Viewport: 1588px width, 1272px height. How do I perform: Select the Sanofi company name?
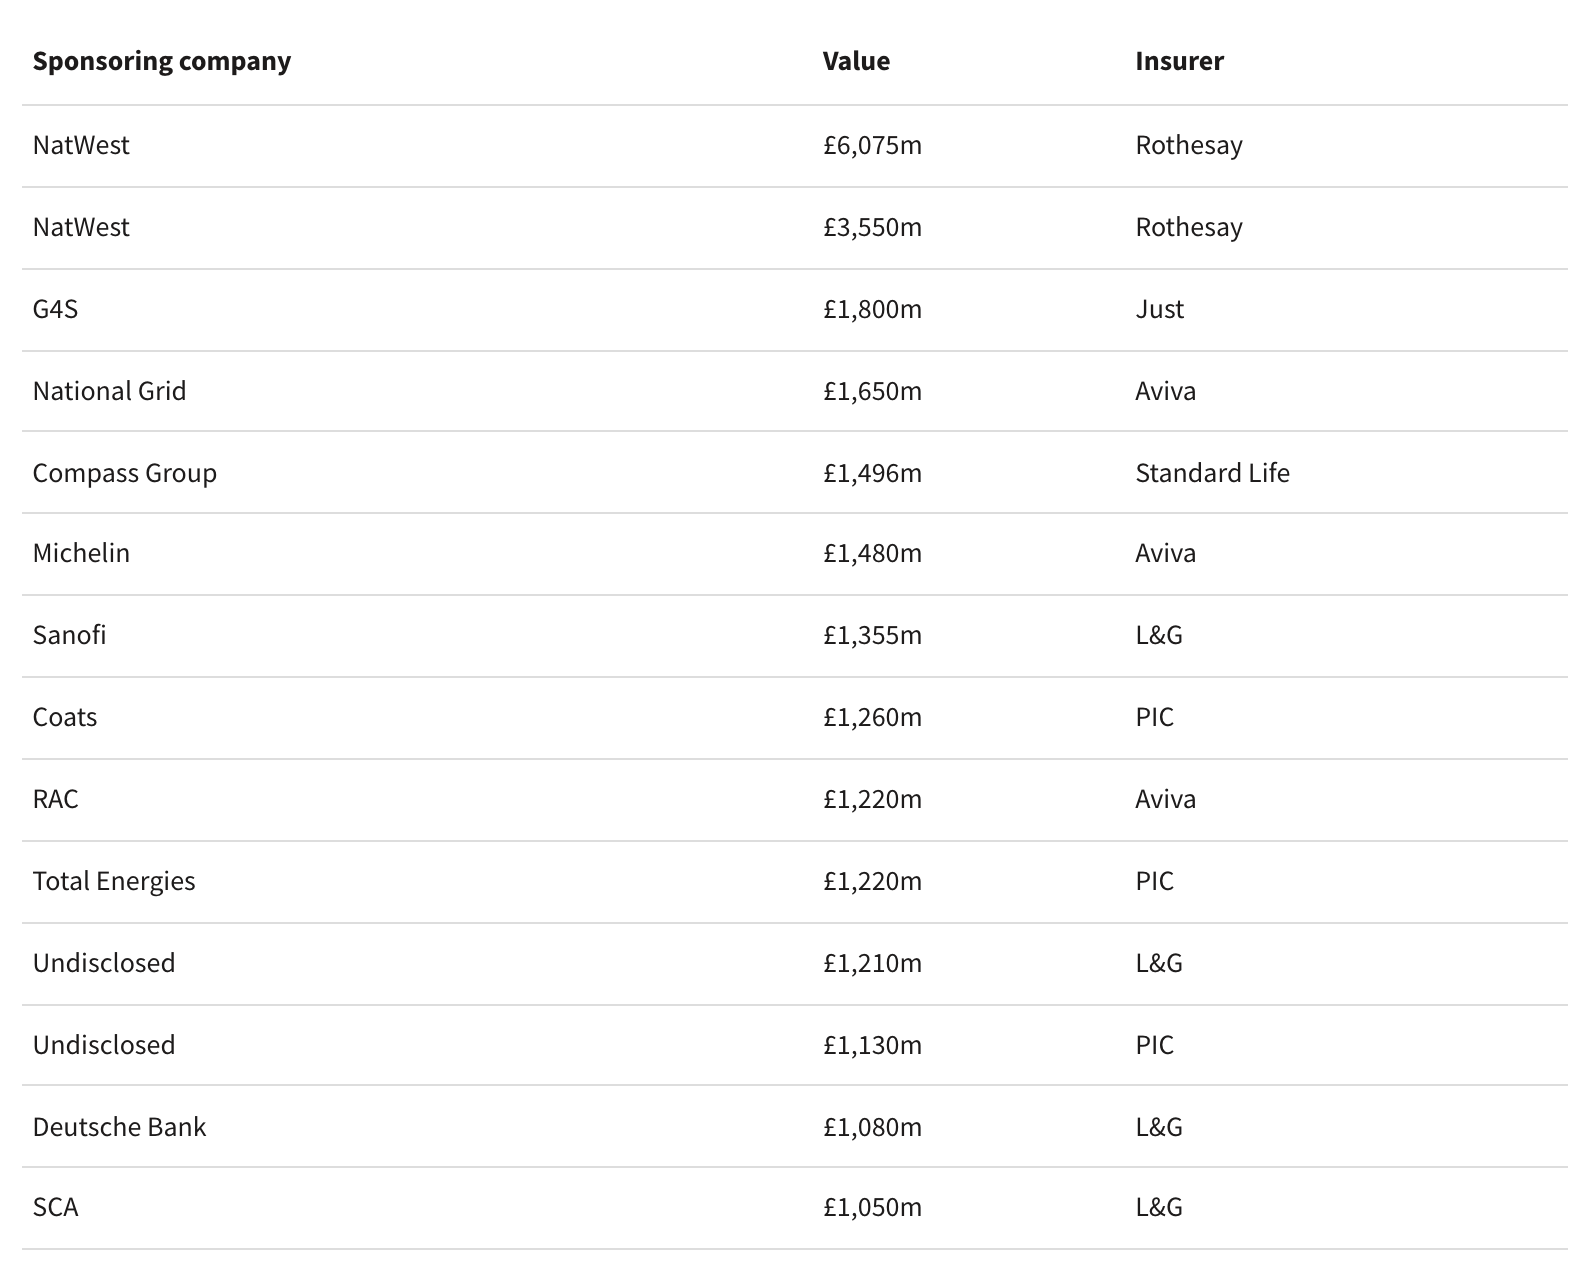click(69, 635)
